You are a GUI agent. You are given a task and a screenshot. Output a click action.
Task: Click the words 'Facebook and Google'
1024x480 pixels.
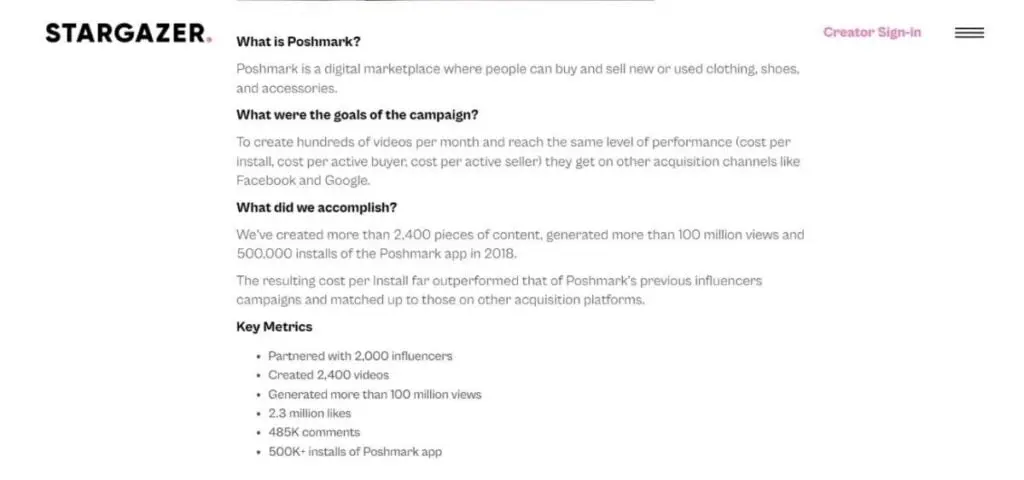pyautogui.click(x=303, y=181)
